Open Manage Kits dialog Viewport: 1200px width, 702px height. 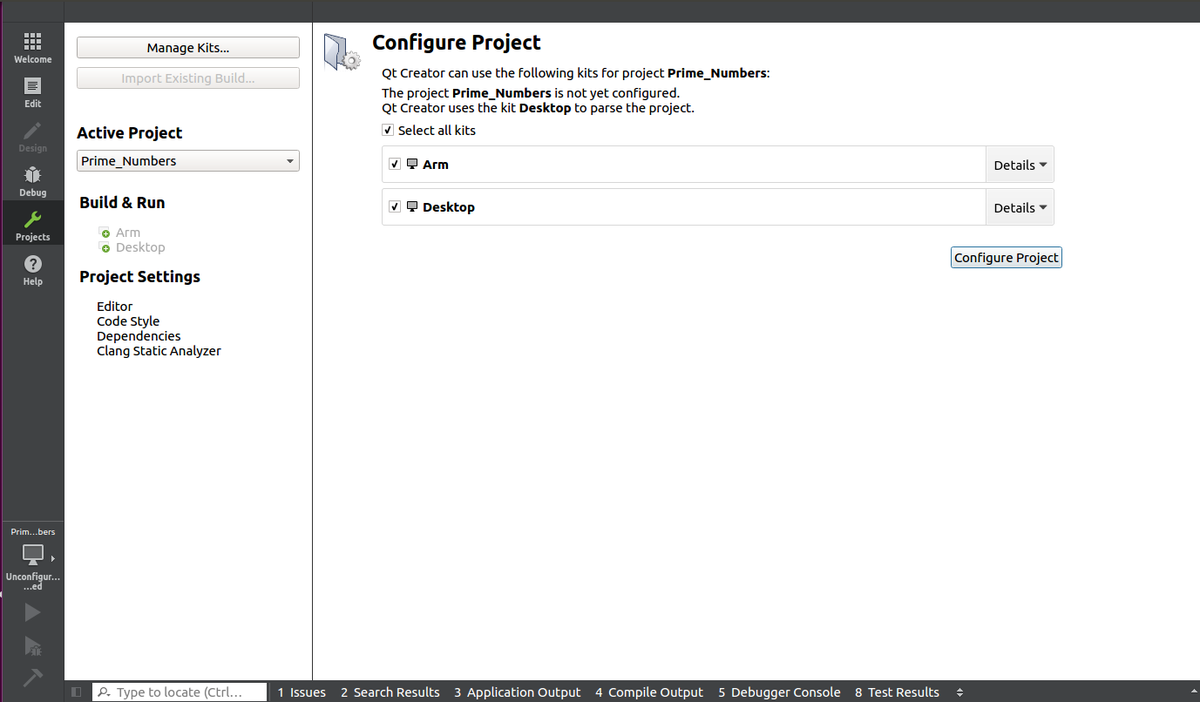point(187,47)
